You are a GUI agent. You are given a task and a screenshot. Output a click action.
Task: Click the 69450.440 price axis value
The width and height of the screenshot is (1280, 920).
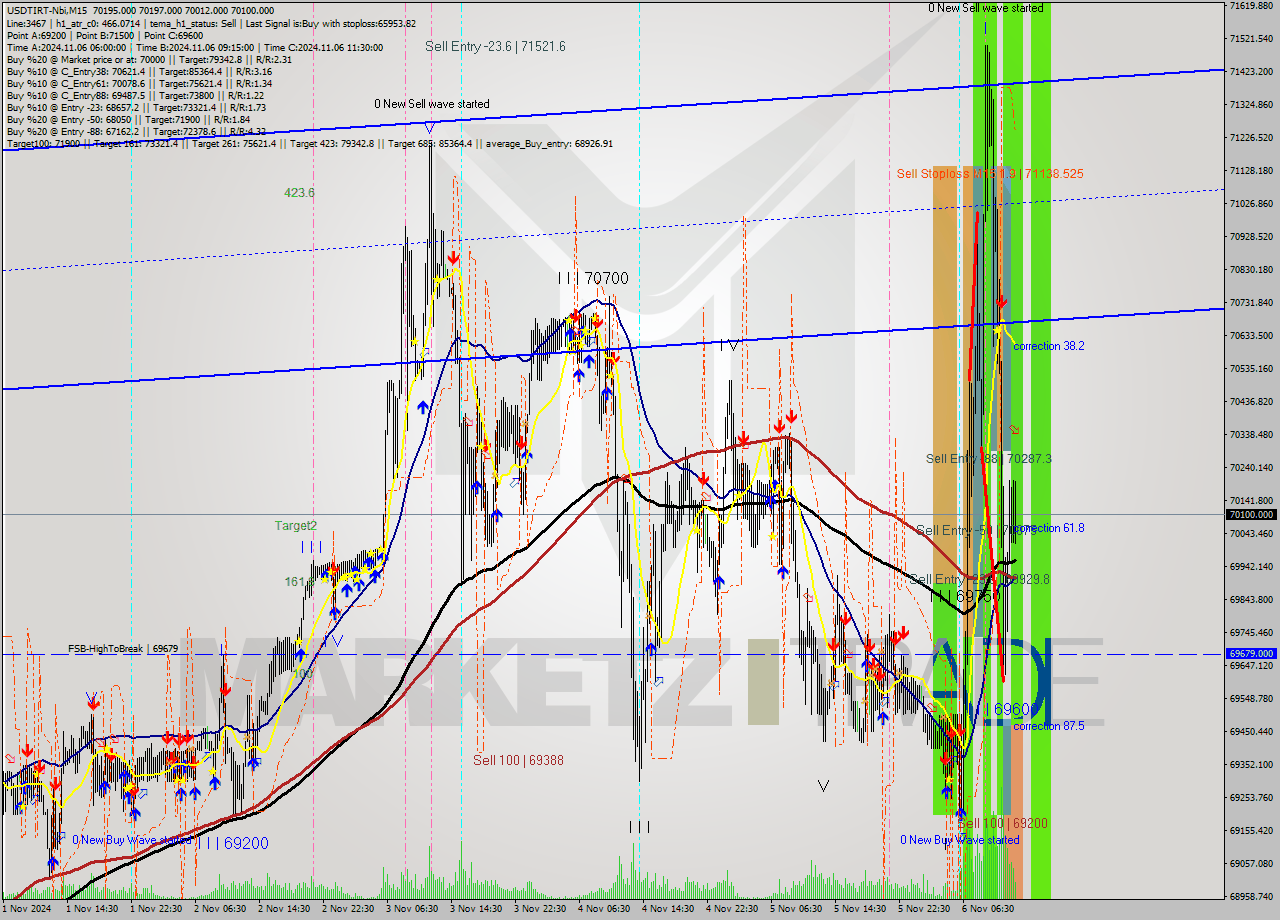click(1251, 732)
